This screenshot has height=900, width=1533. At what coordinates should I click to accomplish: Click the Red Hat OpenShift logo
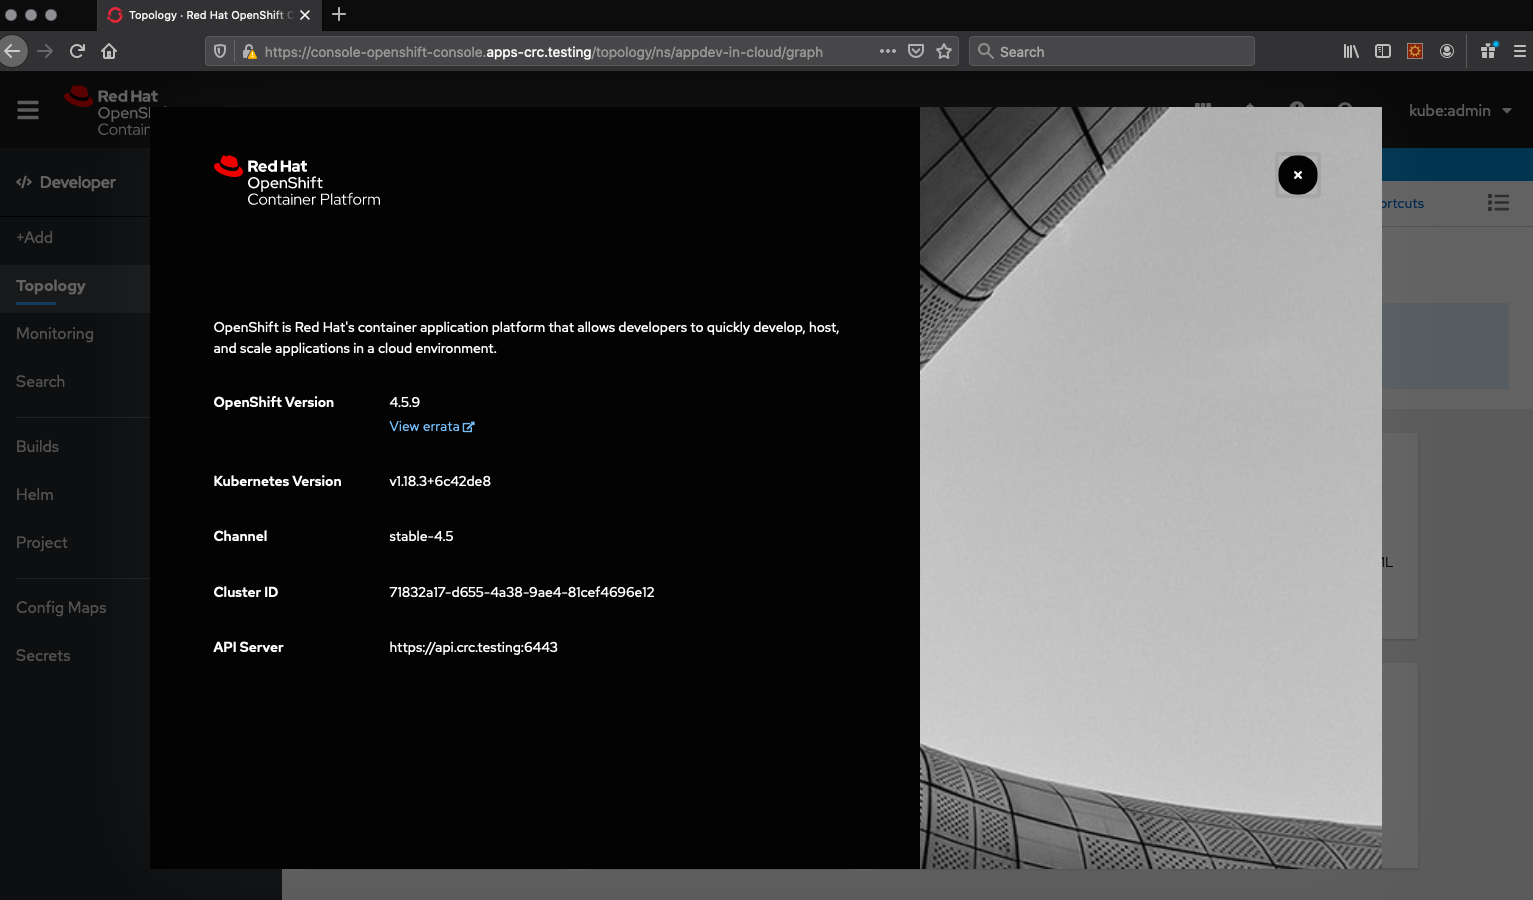pos(110,110)
